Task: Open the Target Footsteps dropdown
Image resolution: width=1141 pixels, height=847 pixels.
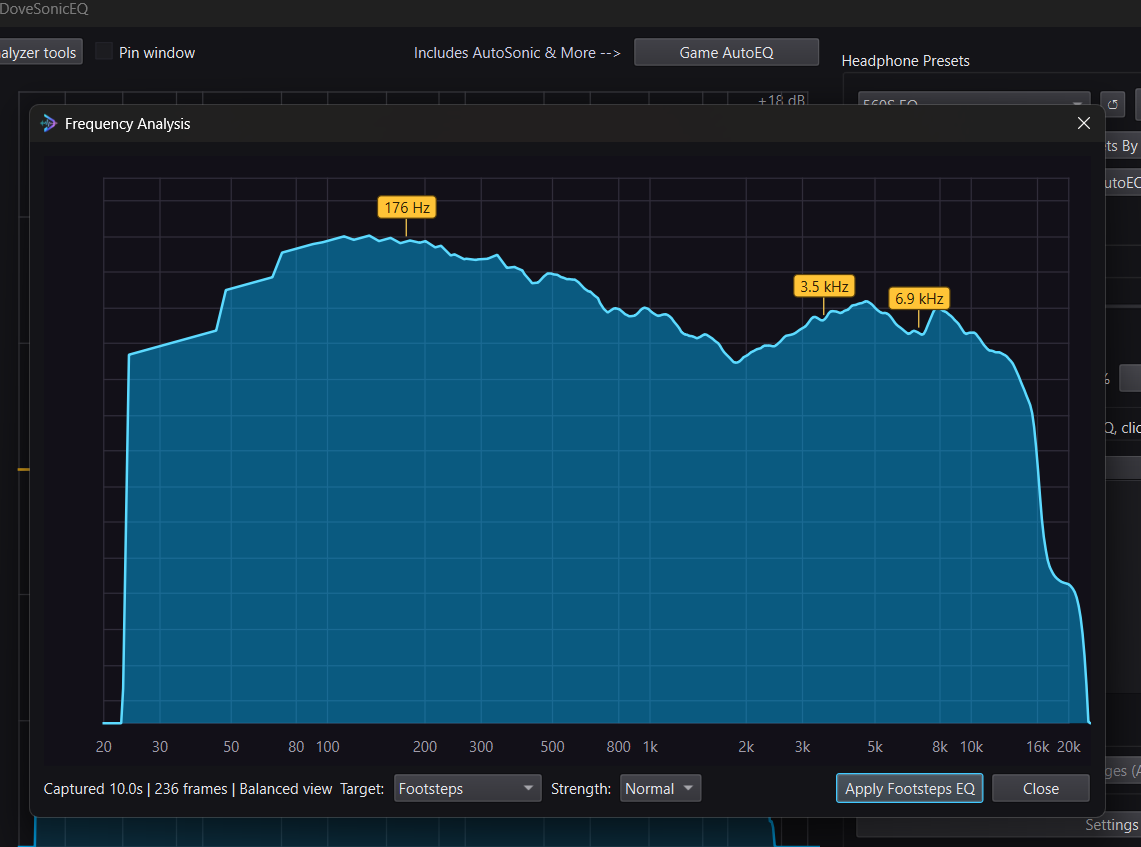Action: tap(467, 789)
